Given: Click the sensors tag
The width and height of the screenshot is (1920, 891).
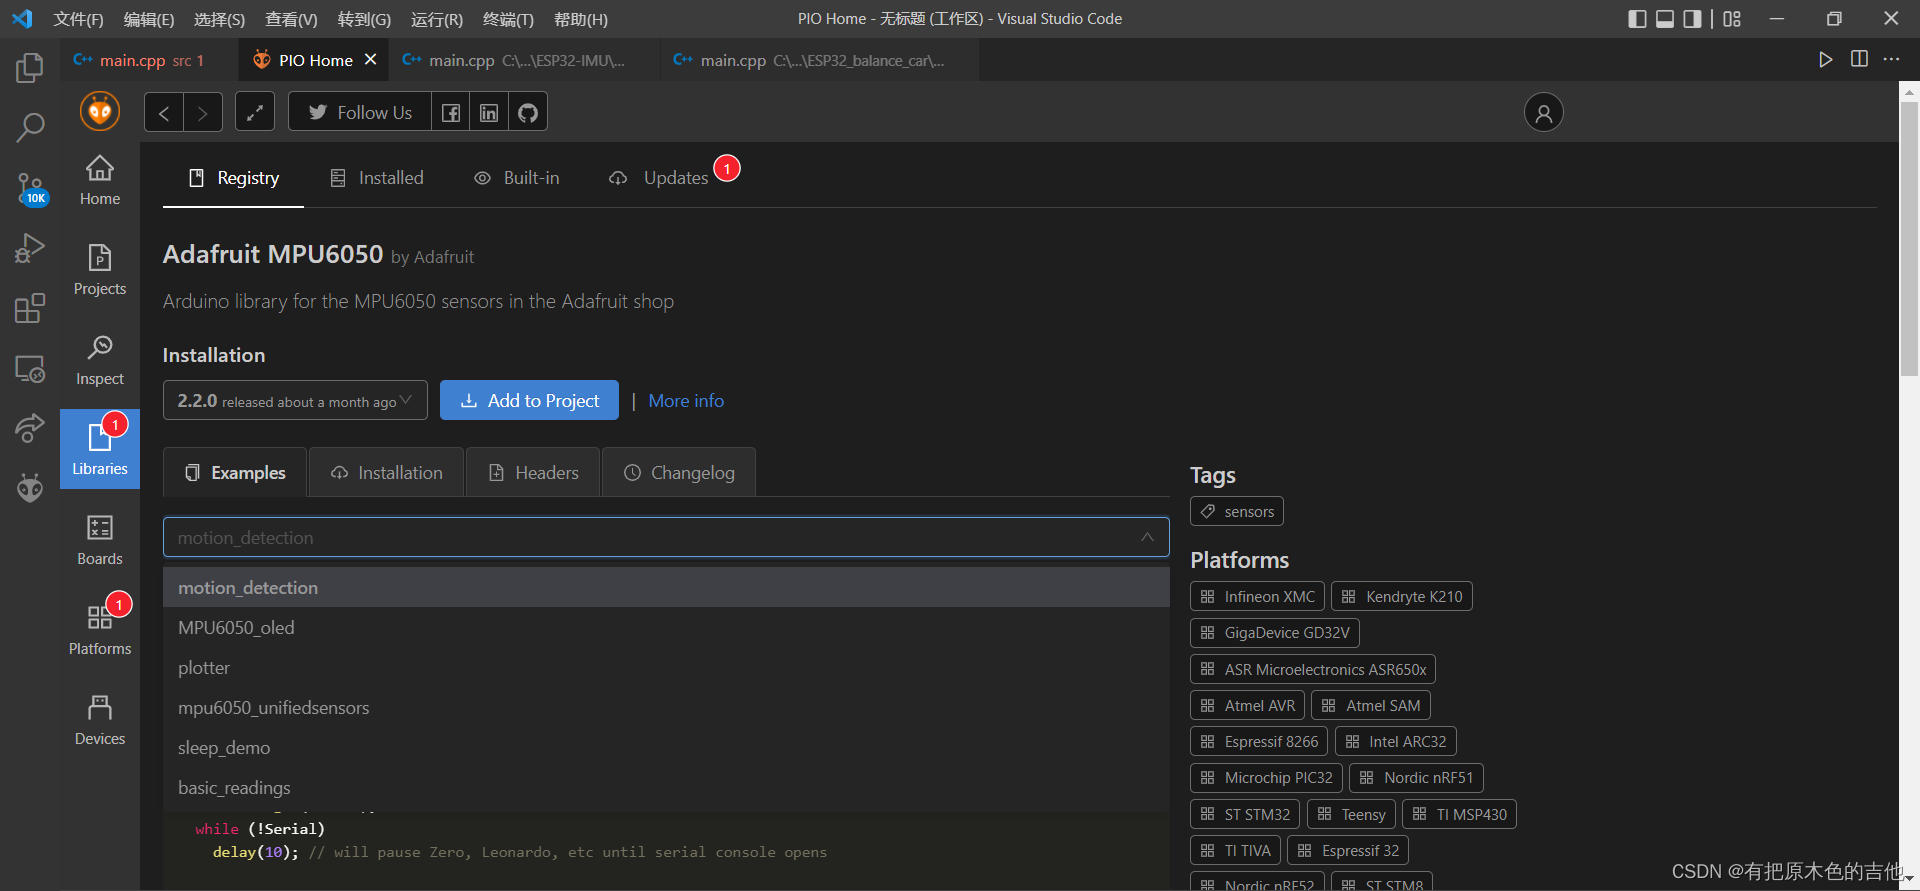Looking at the screenshot, I should [1237, 512].
